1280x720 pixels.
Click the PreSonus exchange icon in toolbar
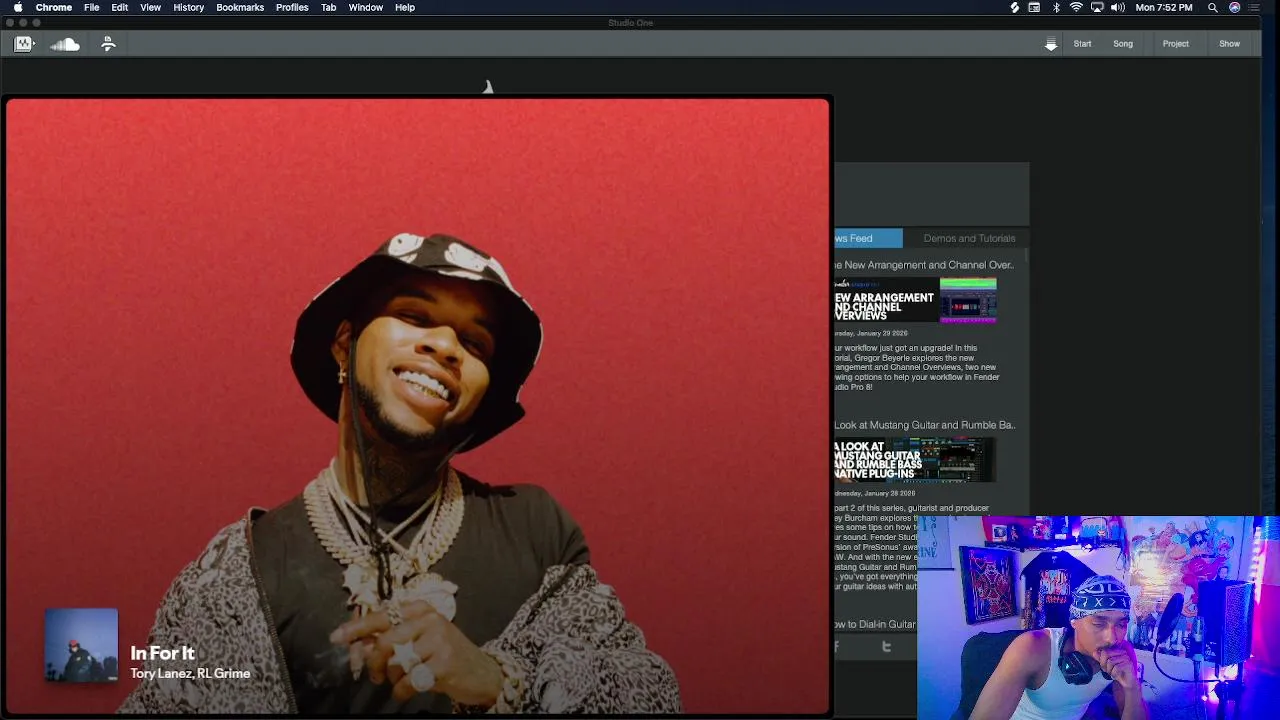[108, 44]
